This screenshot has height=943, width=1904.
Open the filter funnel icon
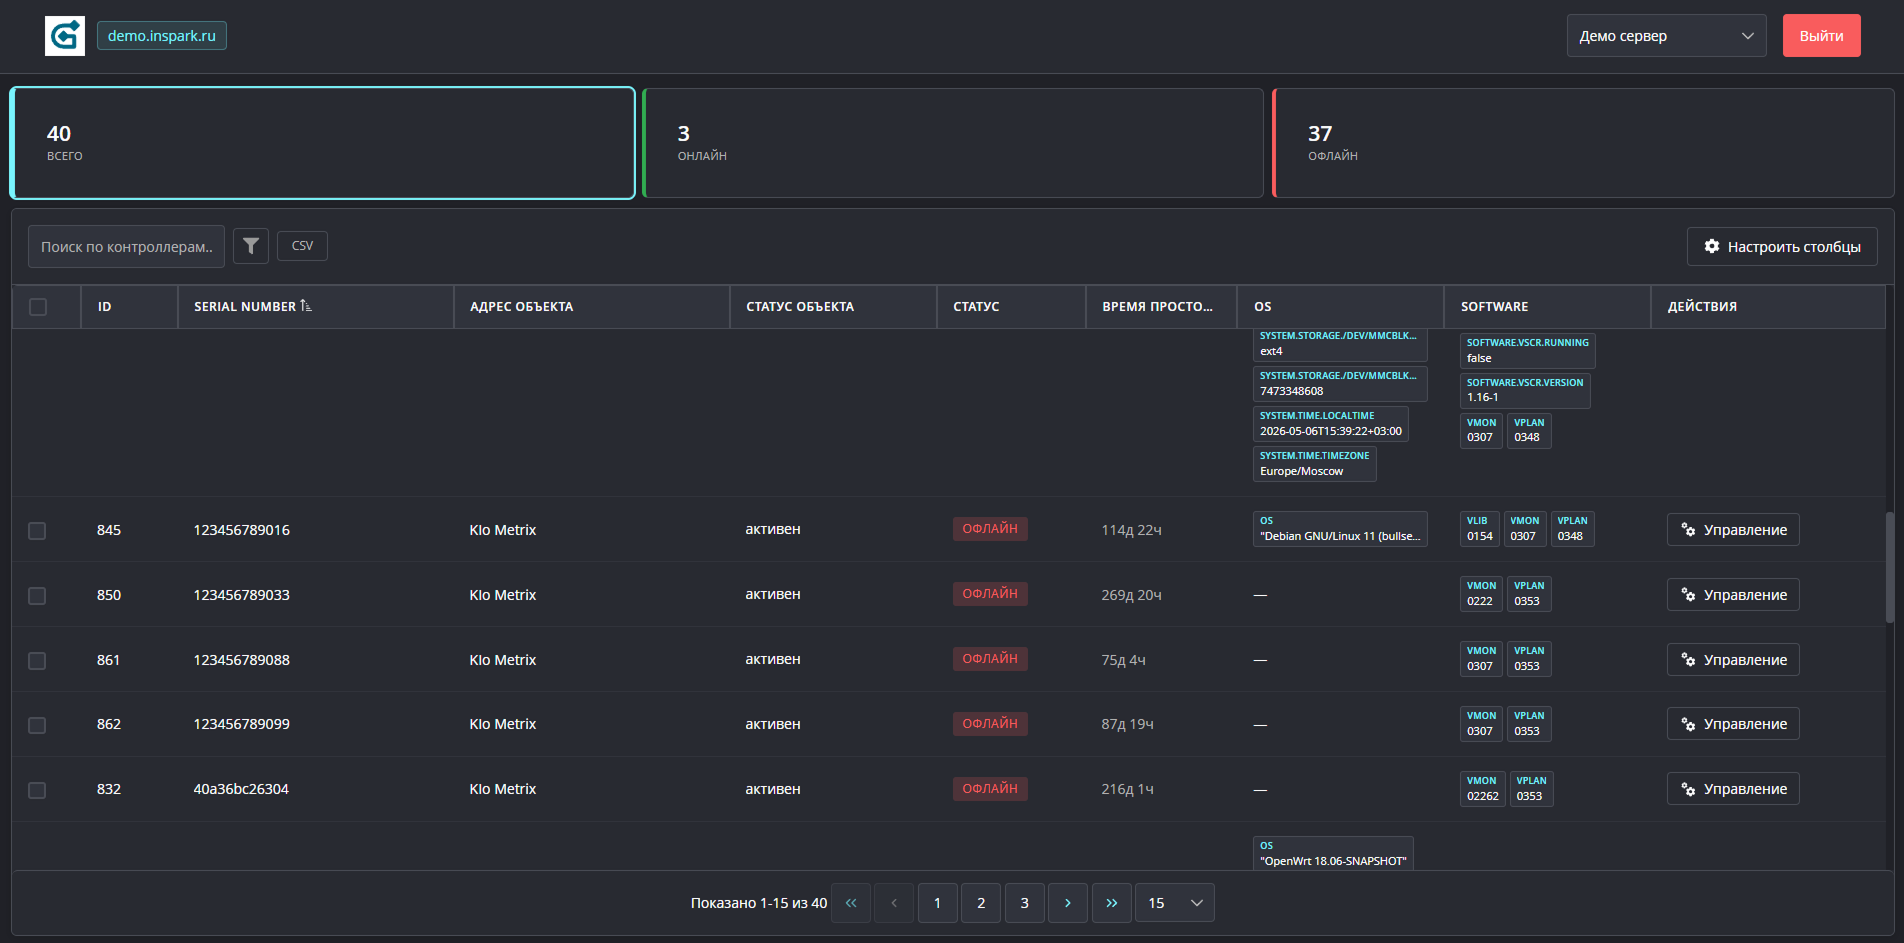point(251,246)
